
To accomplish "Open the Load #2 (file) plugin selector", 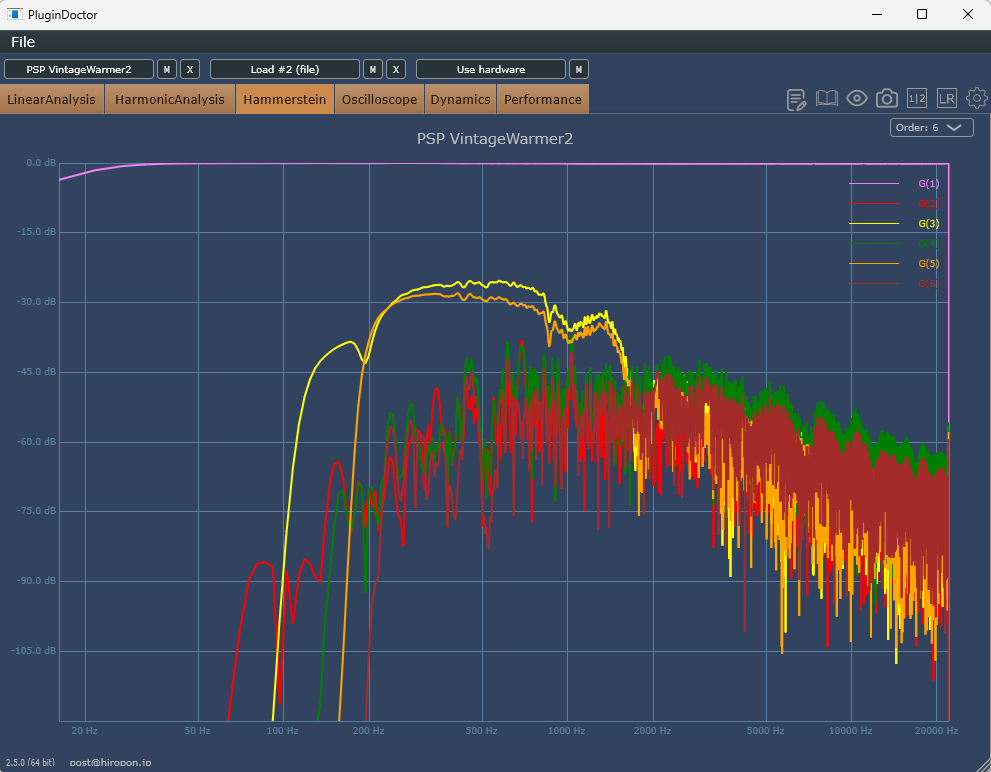I will 285,69.
